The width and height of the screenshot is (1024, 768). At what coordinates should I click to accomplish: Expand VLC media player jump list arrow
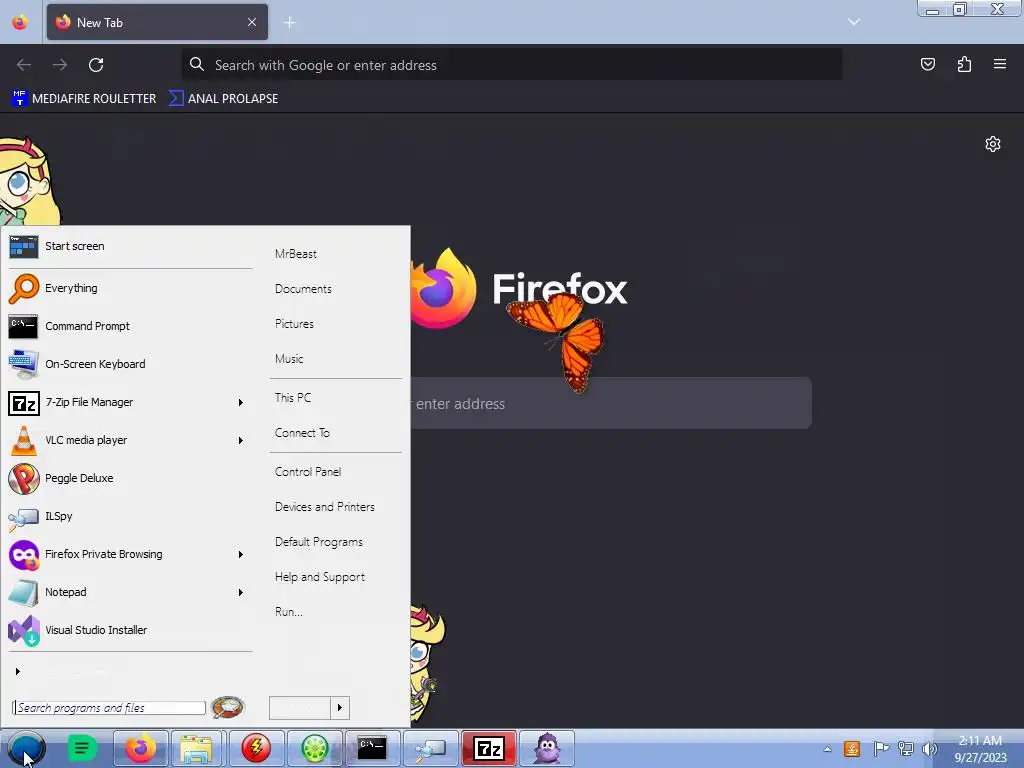click(x=241, y=440)
